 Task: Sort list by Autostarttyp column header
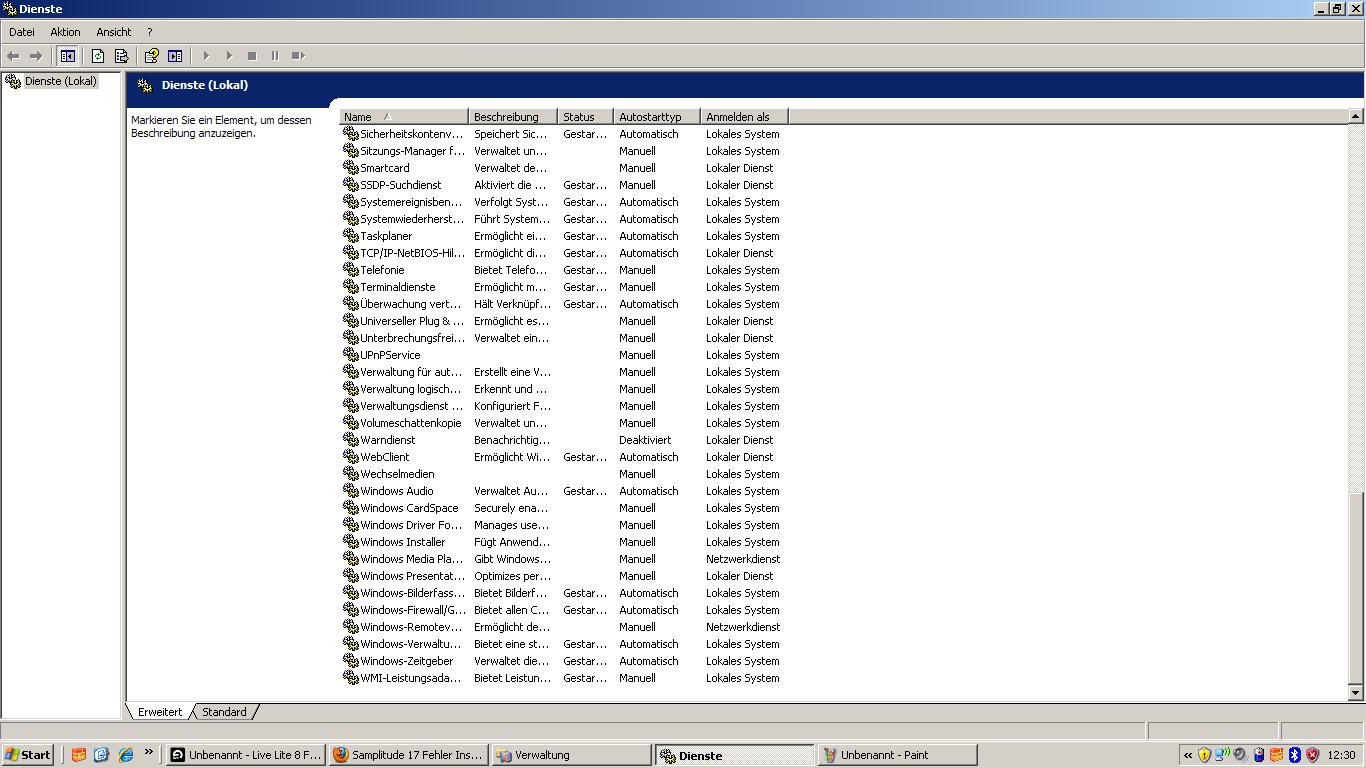pyautogui.click(x=656, y=117)
